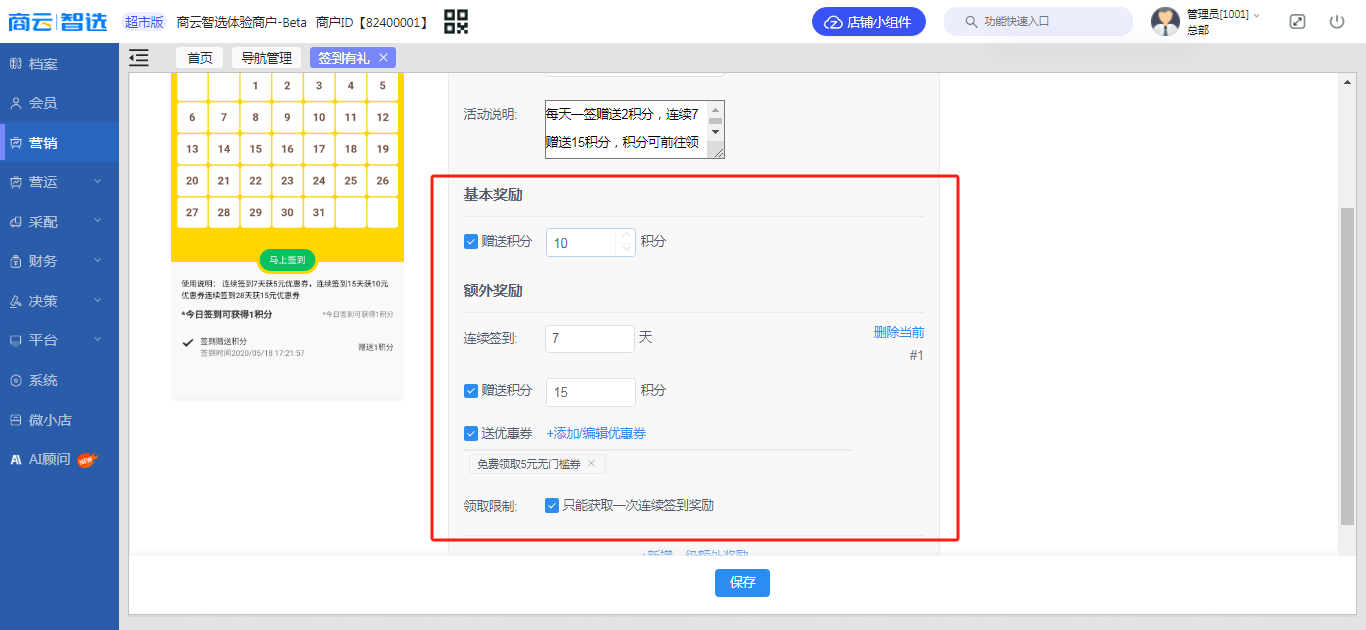Click the fullscreen expand icon
The image size is (1366, 630).
(1297, 21)
